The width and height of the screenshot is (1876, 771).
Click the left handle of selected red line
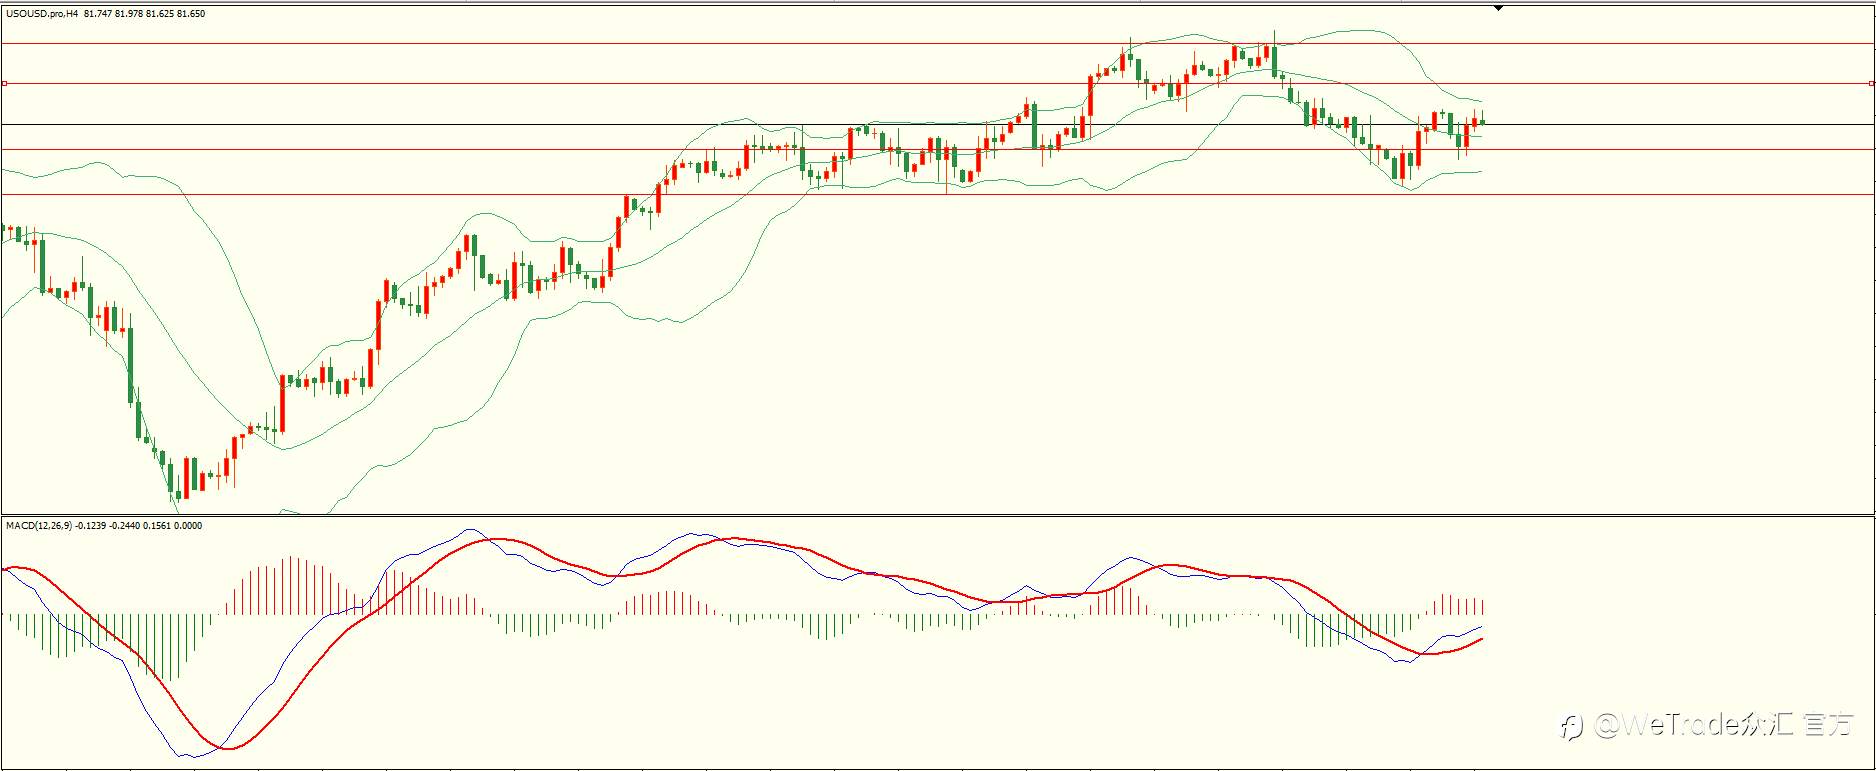coord(4,83)
